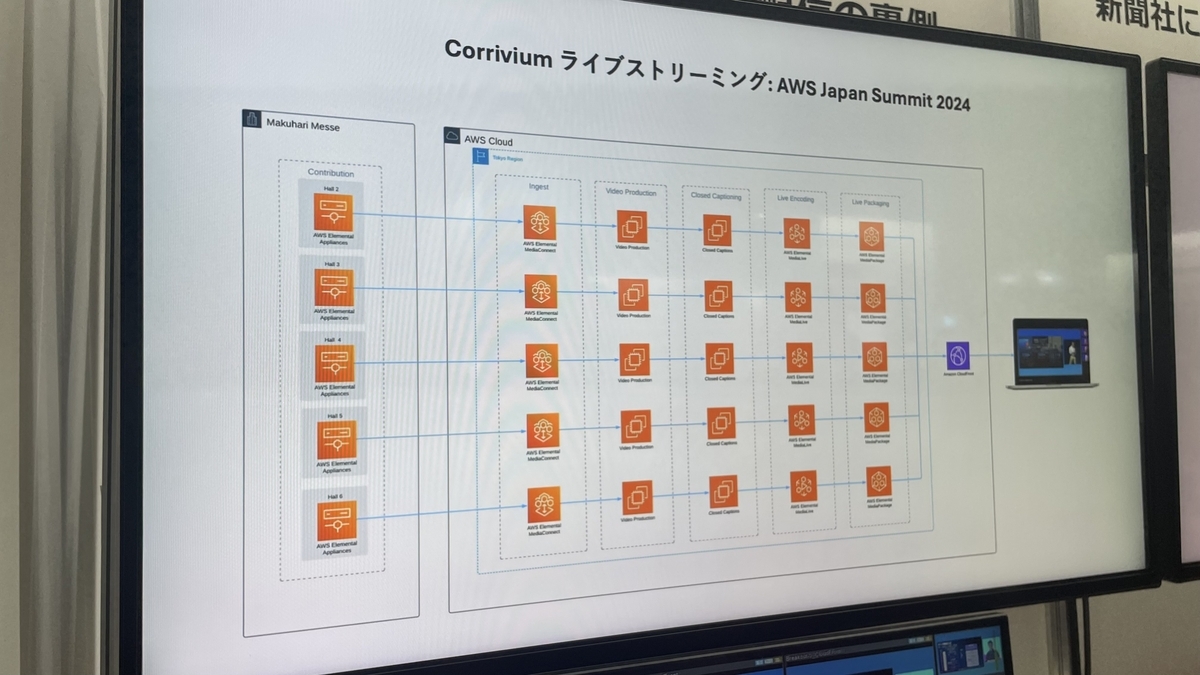
Task: Click the Closed Captions icon in the Hall 6 row
Action: (724, 492)
